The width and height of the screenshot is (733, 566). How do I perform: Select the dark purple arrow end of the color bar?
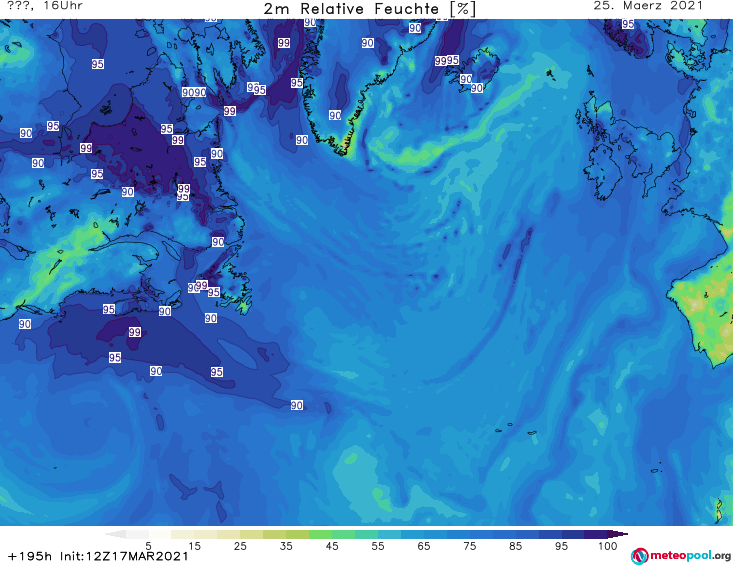click(618, 534)
